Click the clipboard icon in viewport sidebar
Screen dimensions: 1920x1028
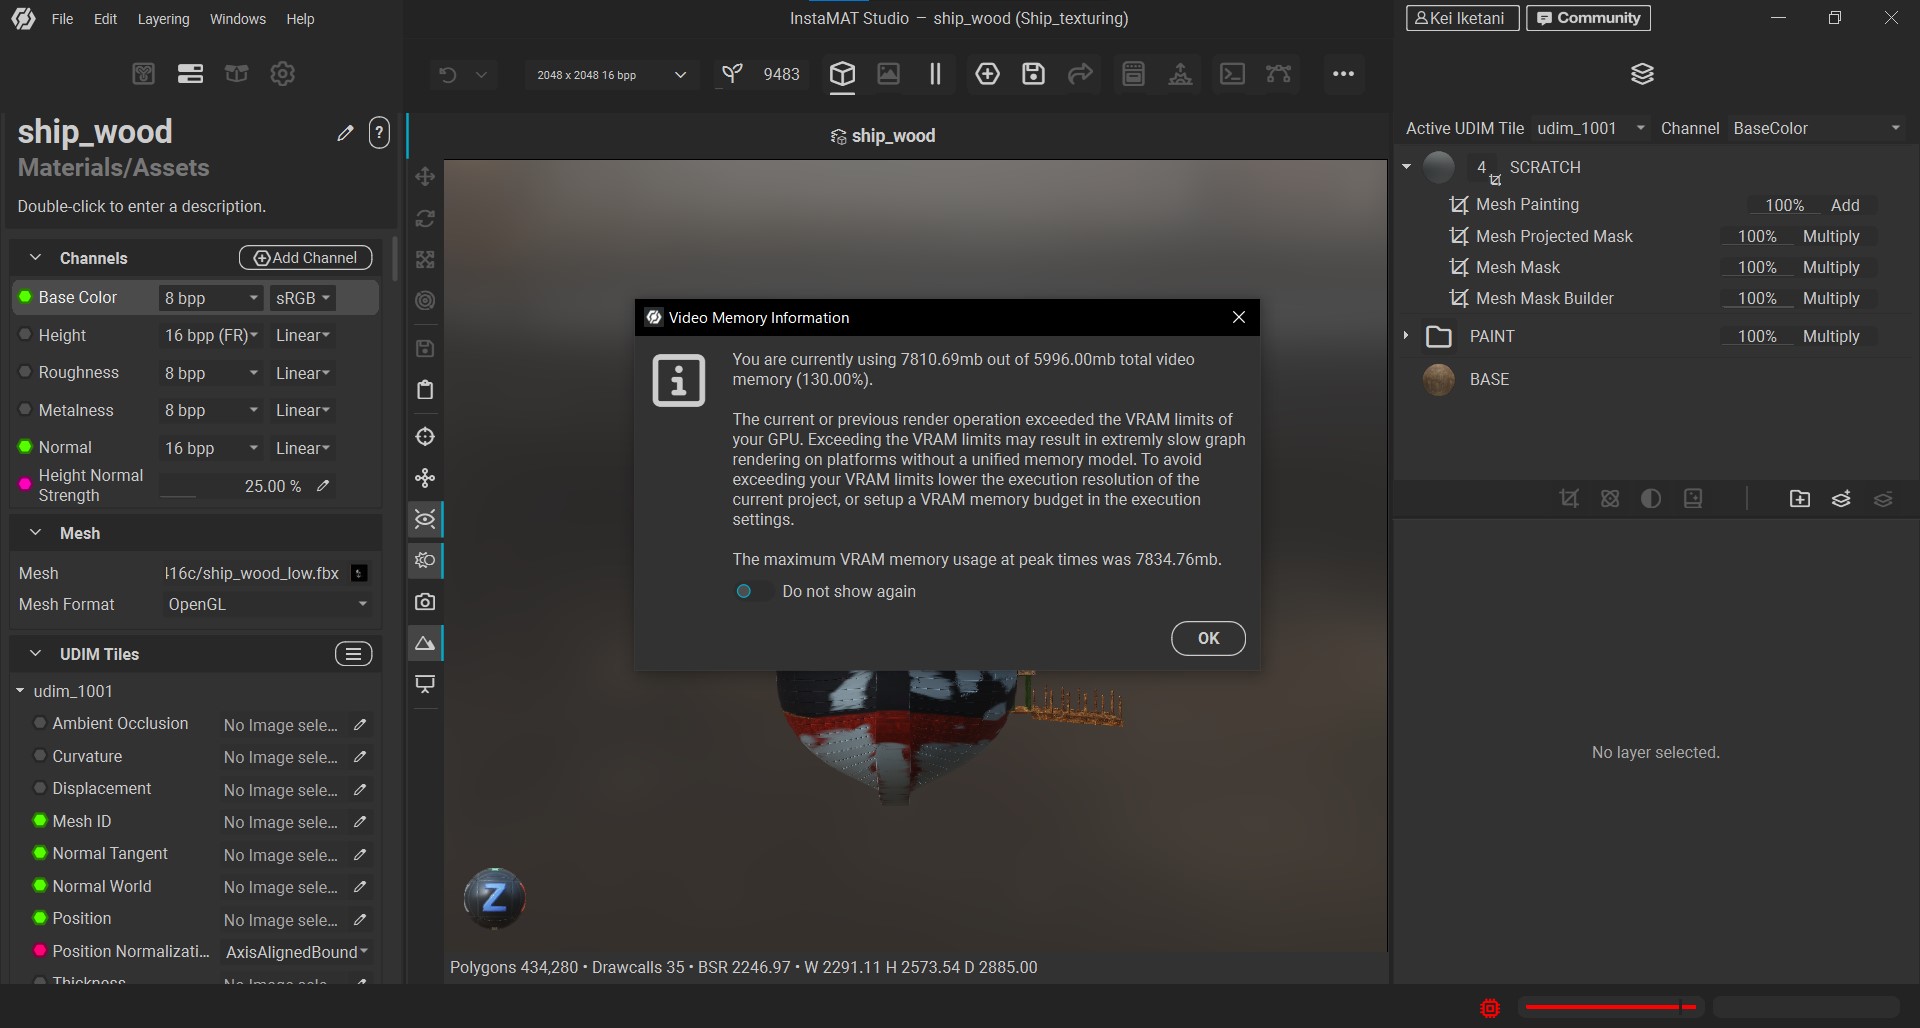(425, 389)
